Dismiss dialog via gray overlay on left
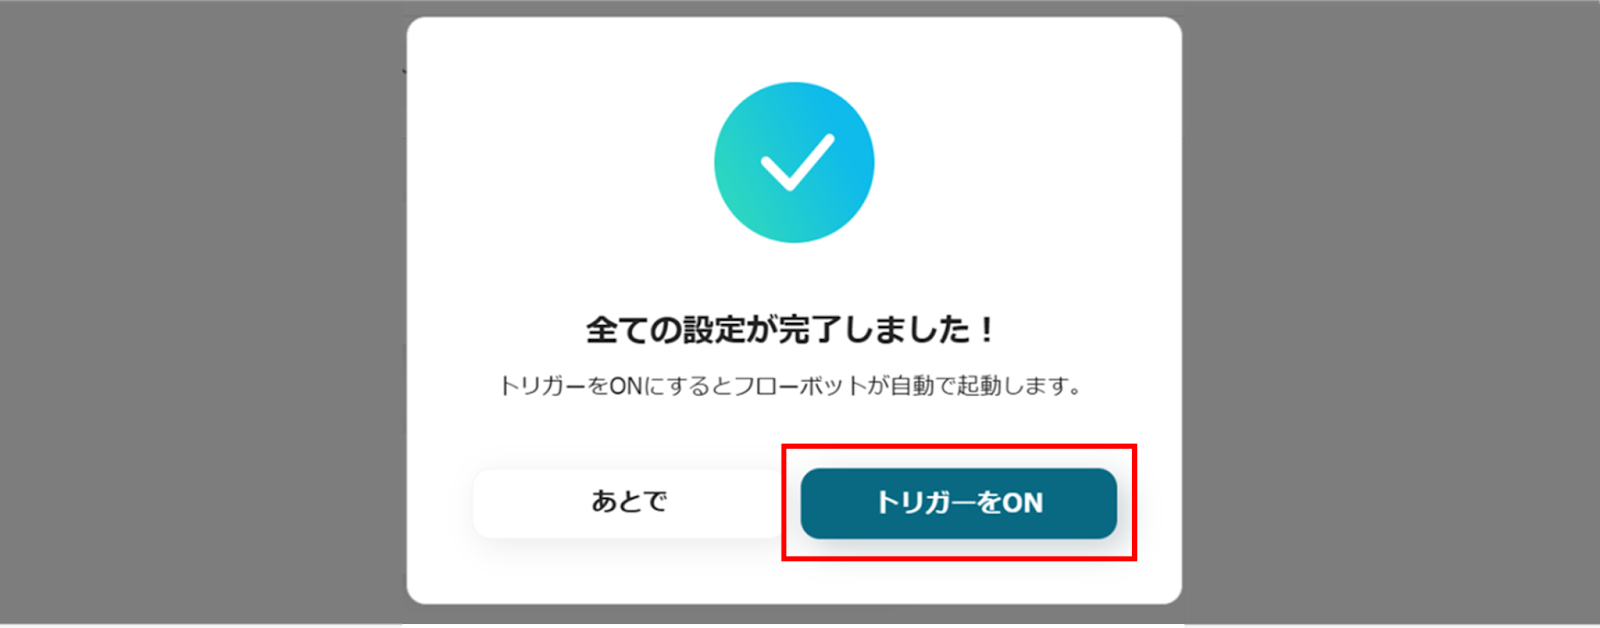The height and width of the screenshot is (628, 1600). click(200, 314)
